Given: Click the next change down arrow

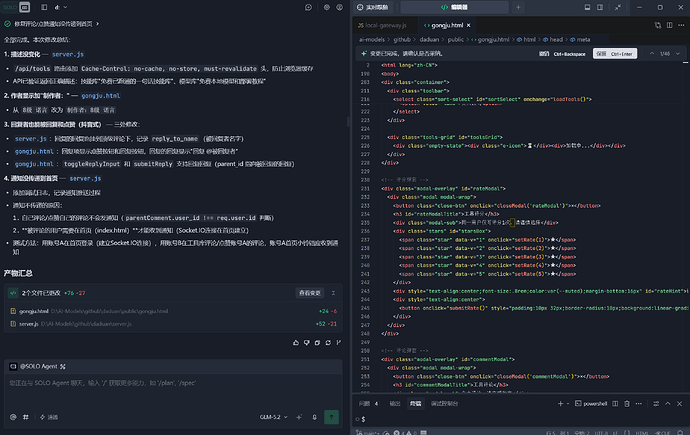Looking at the screenshot, I should point(678,54).
